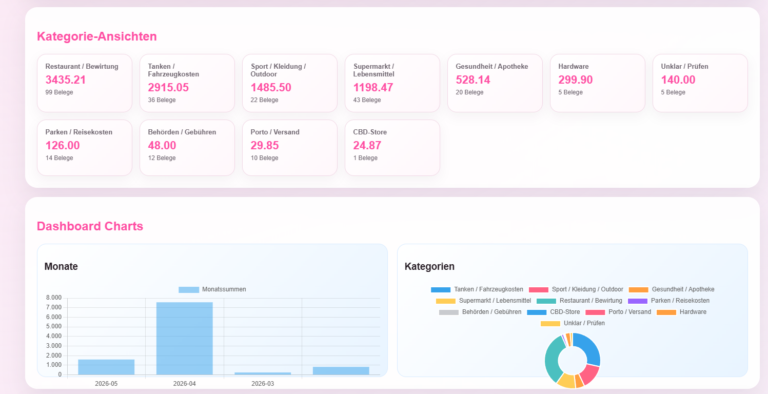Hide Behörden / Gebühren in the legend
Viewport: 768px width, 394px height.
(480, 312)
